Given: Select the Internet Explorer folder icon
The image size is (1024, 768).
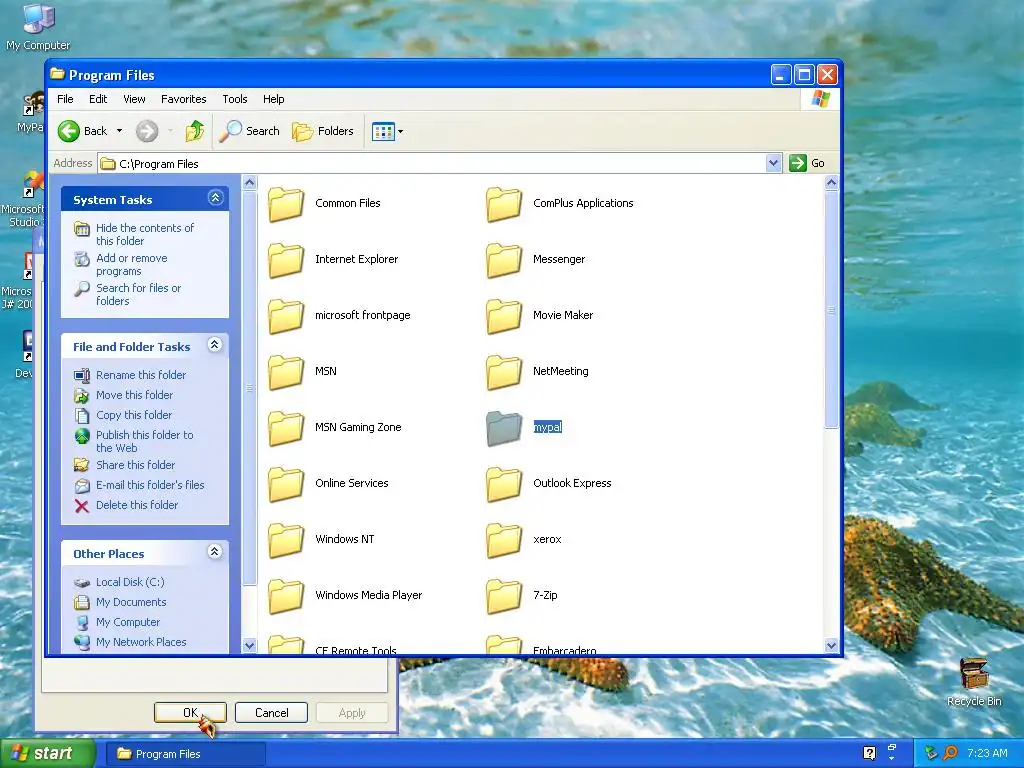Looking at the screenshot, I should [286, 261].
